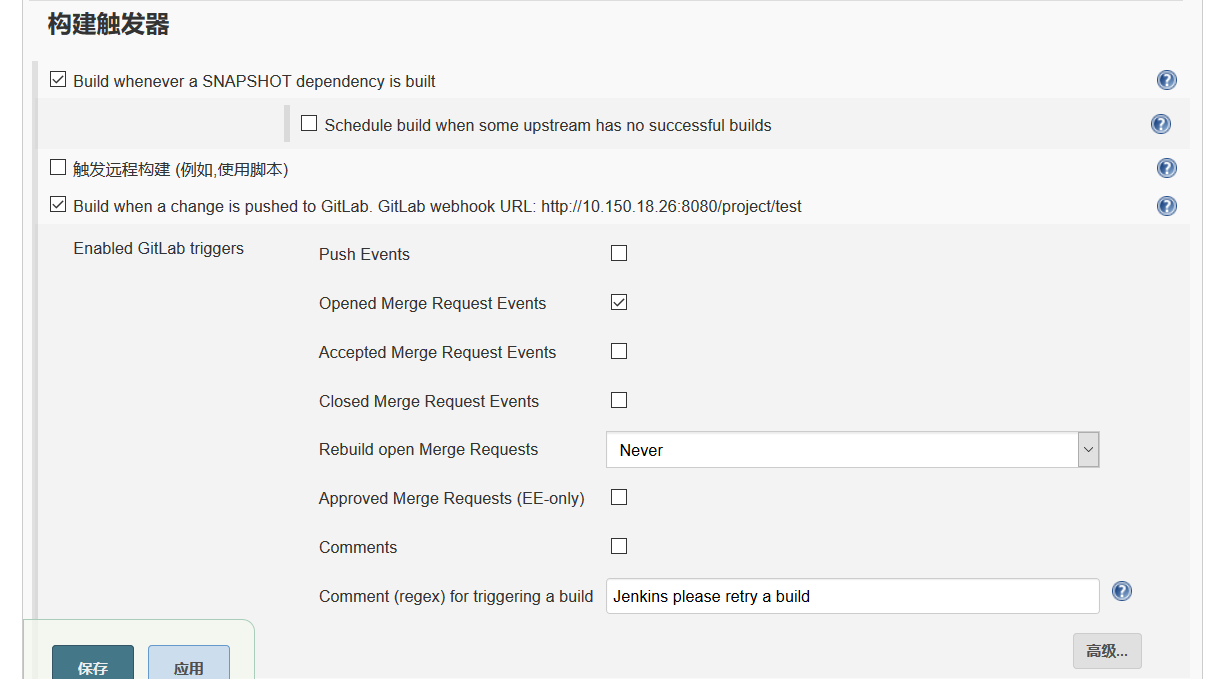This screenshot has height=679, width=1207.
Task: Disable Opened Merge Request Events
Action: click(x=618, y=302)
